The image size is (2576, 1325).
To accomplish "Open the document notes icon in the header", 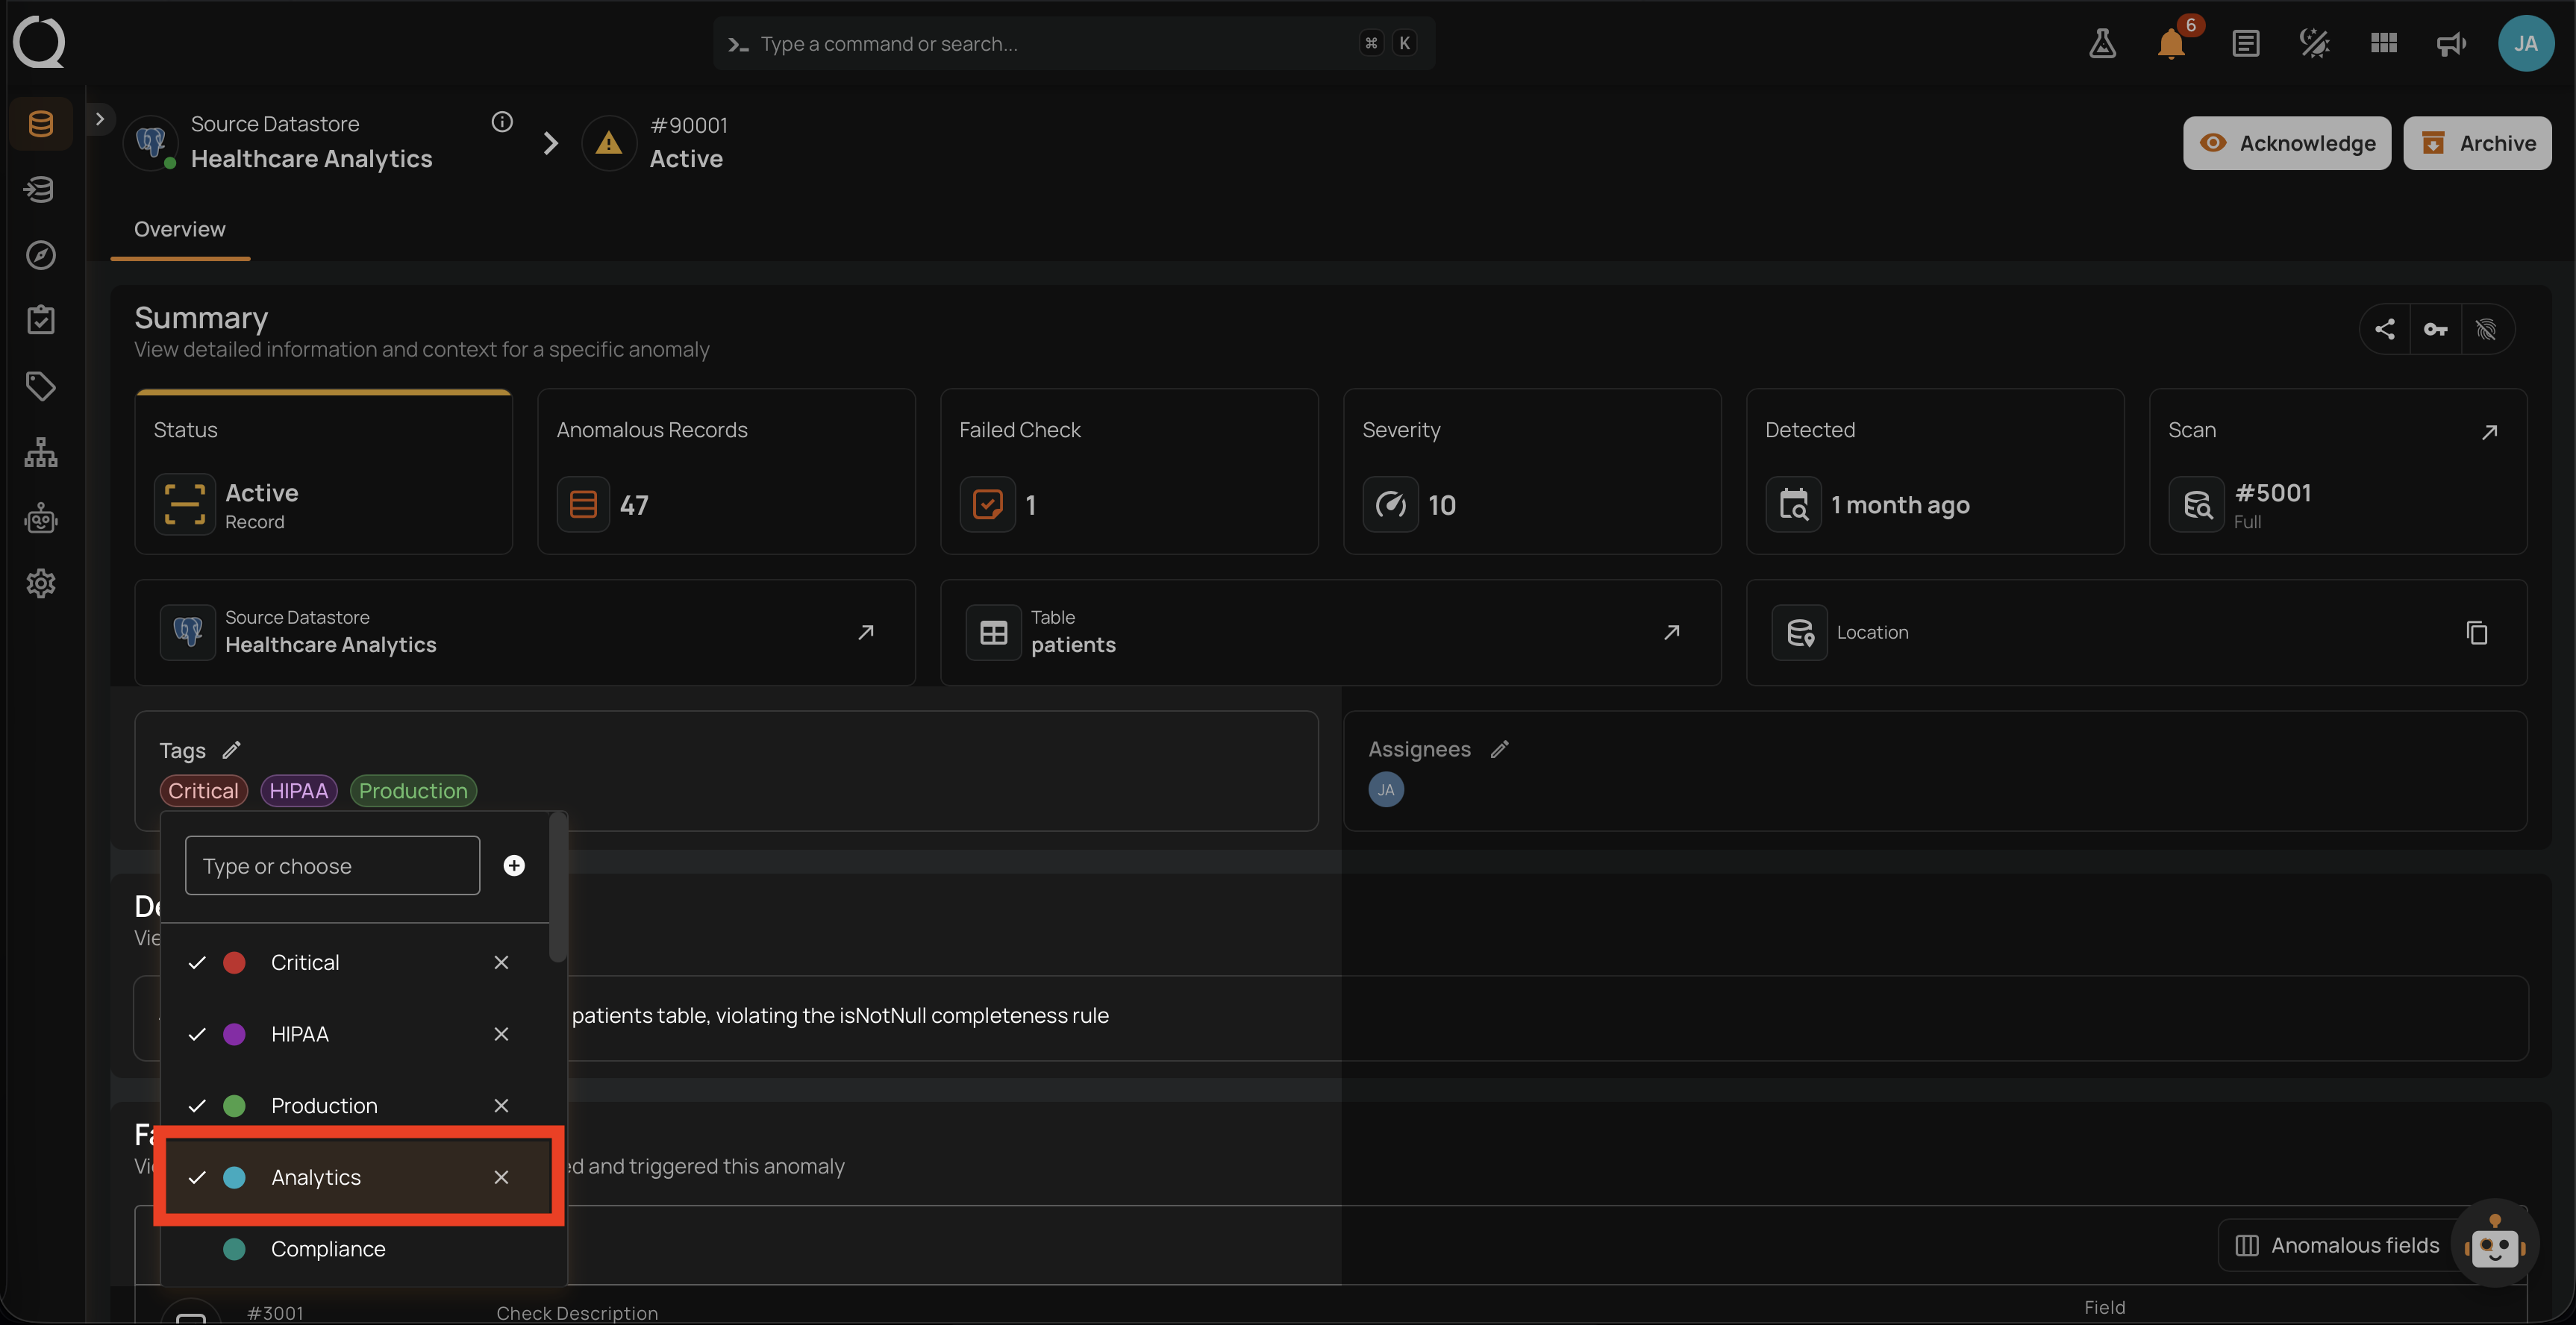I will [x=2245, y=43].
